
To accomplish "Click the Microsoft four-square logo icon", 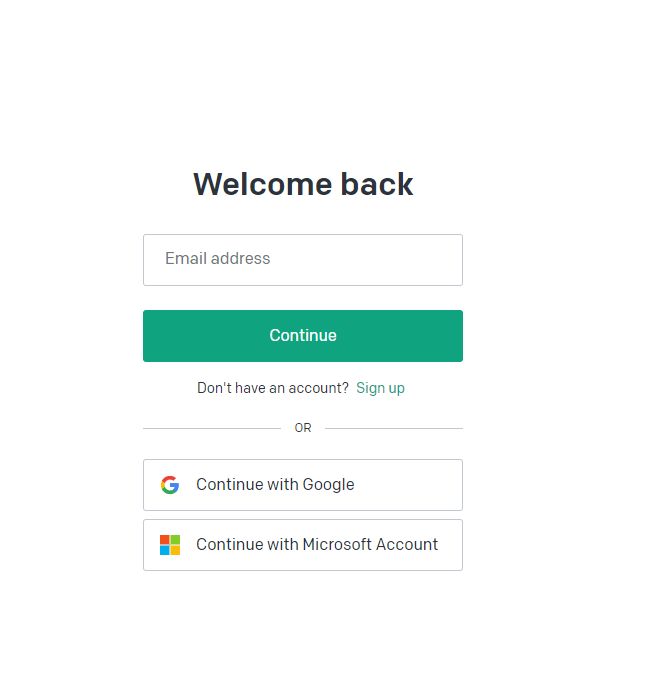I will (170, 545).
